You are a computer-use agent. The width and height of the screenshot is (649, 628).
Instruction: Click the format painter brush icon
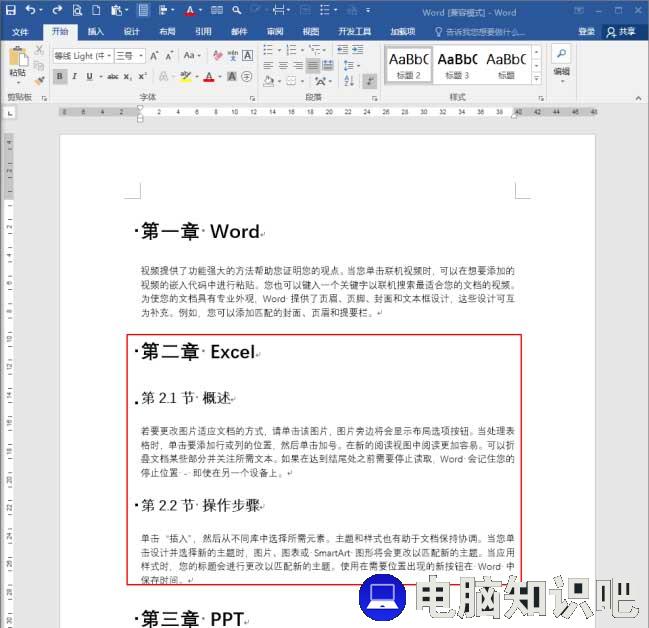coord(39,81)
